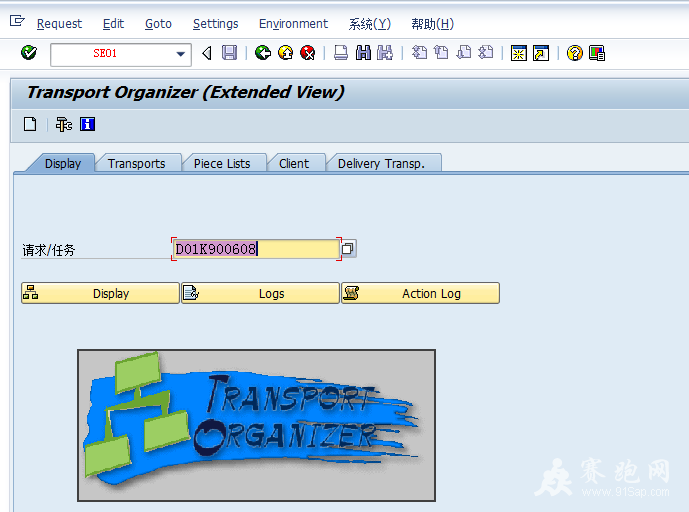
Task: Click the Previous Page icon
Action: 441,53
